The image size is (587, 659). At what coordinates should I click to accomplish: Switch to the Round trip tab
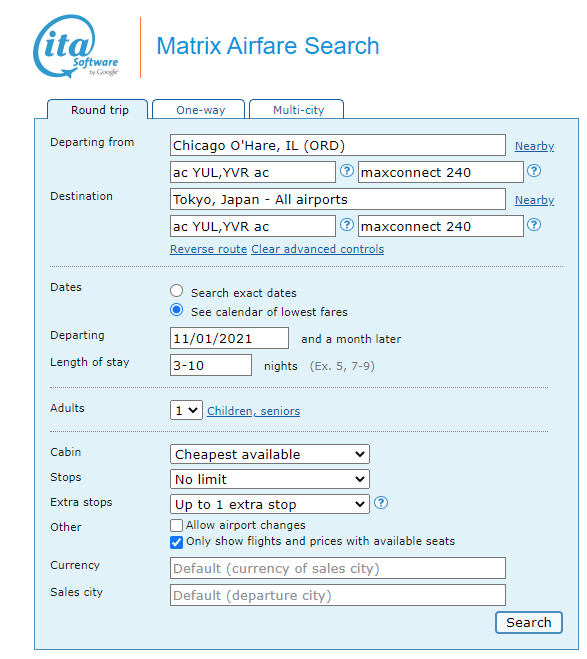(x=97, y=110)
